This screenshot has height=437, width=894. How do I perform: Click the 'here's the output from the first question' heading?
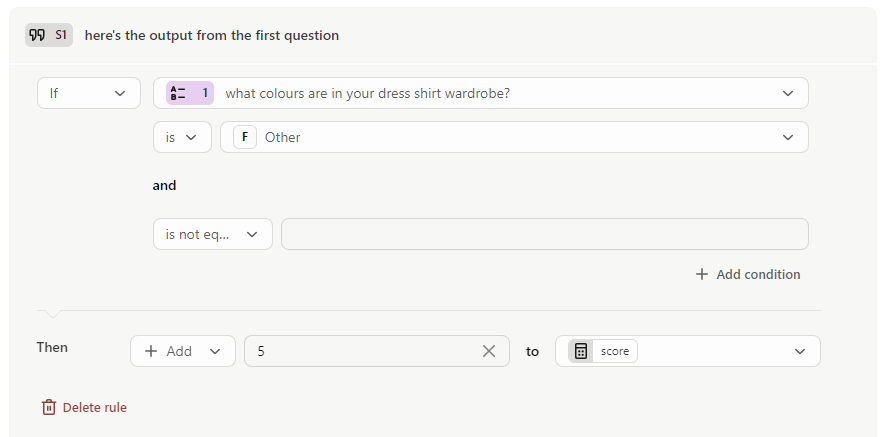(x=212, y=35)
